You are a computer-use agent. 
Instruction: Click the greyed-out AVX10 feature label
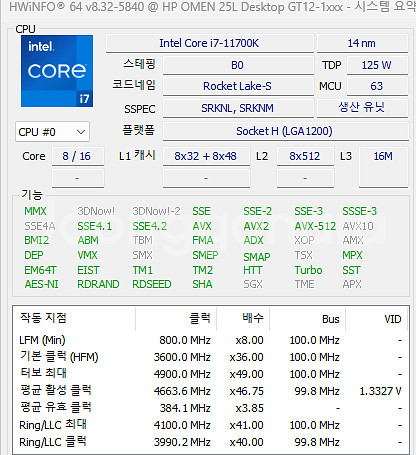click(x=358, y=226)
